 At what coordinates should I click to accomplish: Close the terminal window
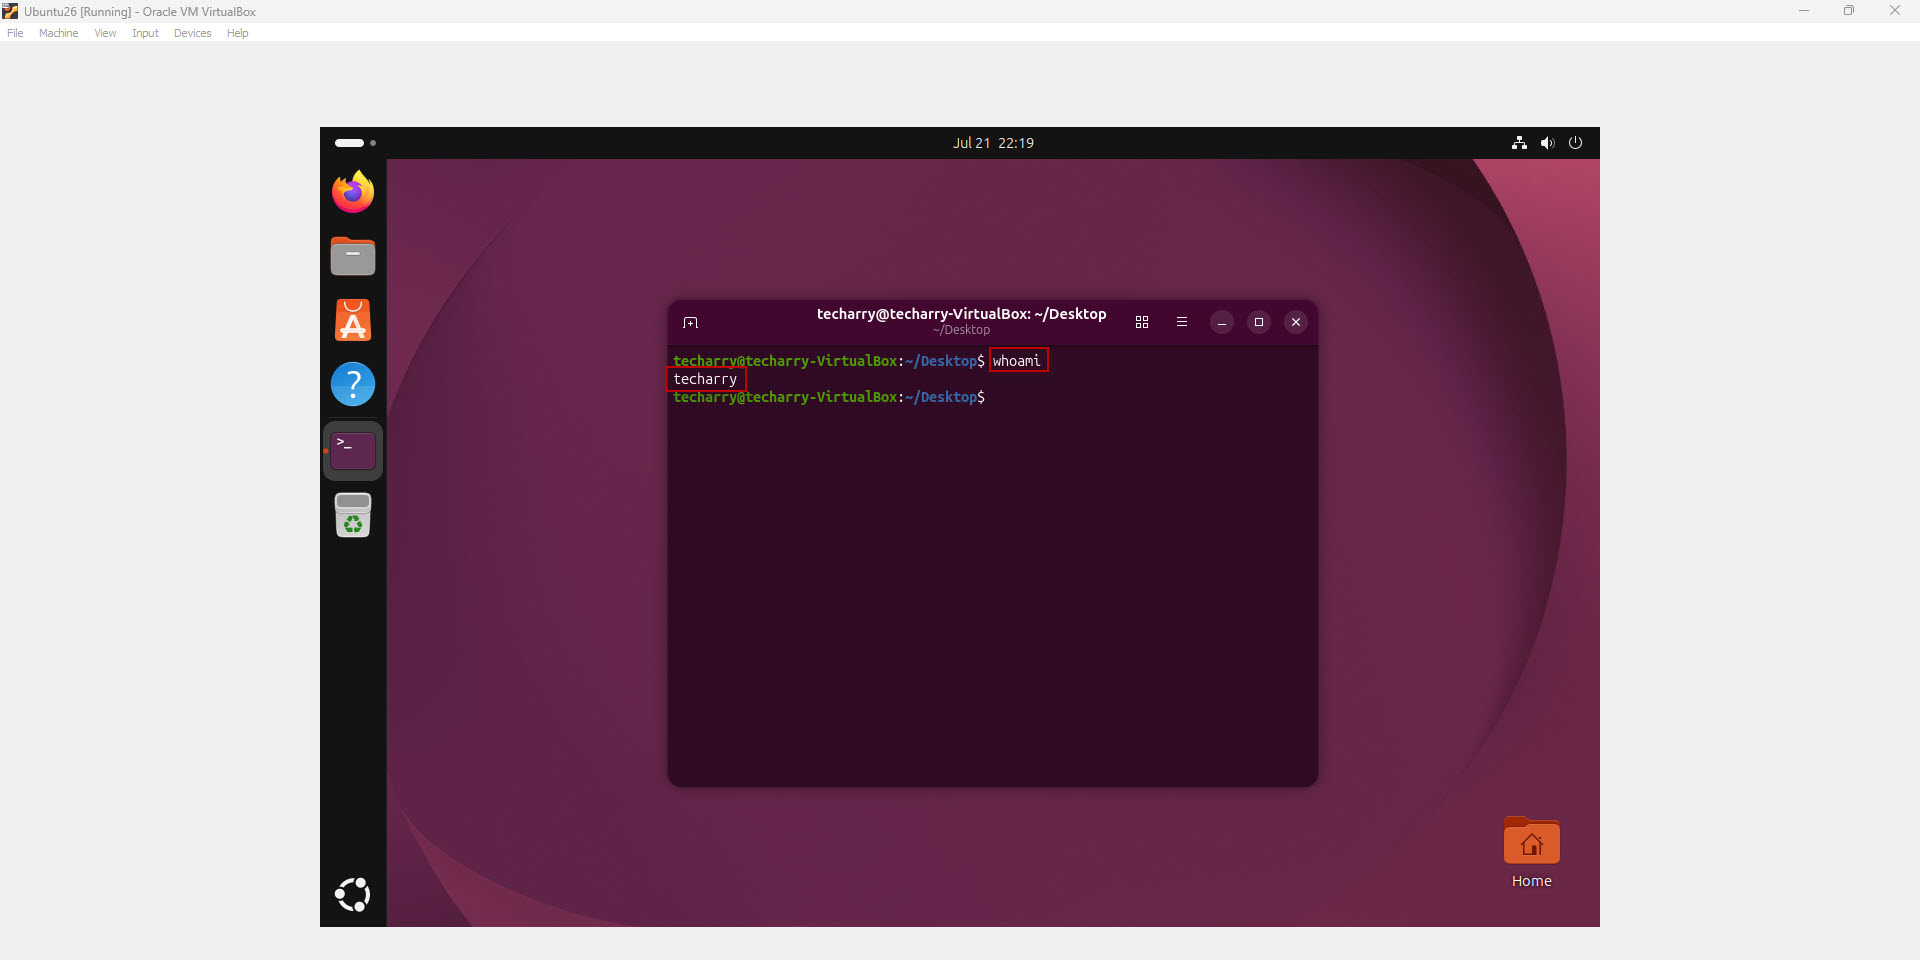(x=1296, y=322)
